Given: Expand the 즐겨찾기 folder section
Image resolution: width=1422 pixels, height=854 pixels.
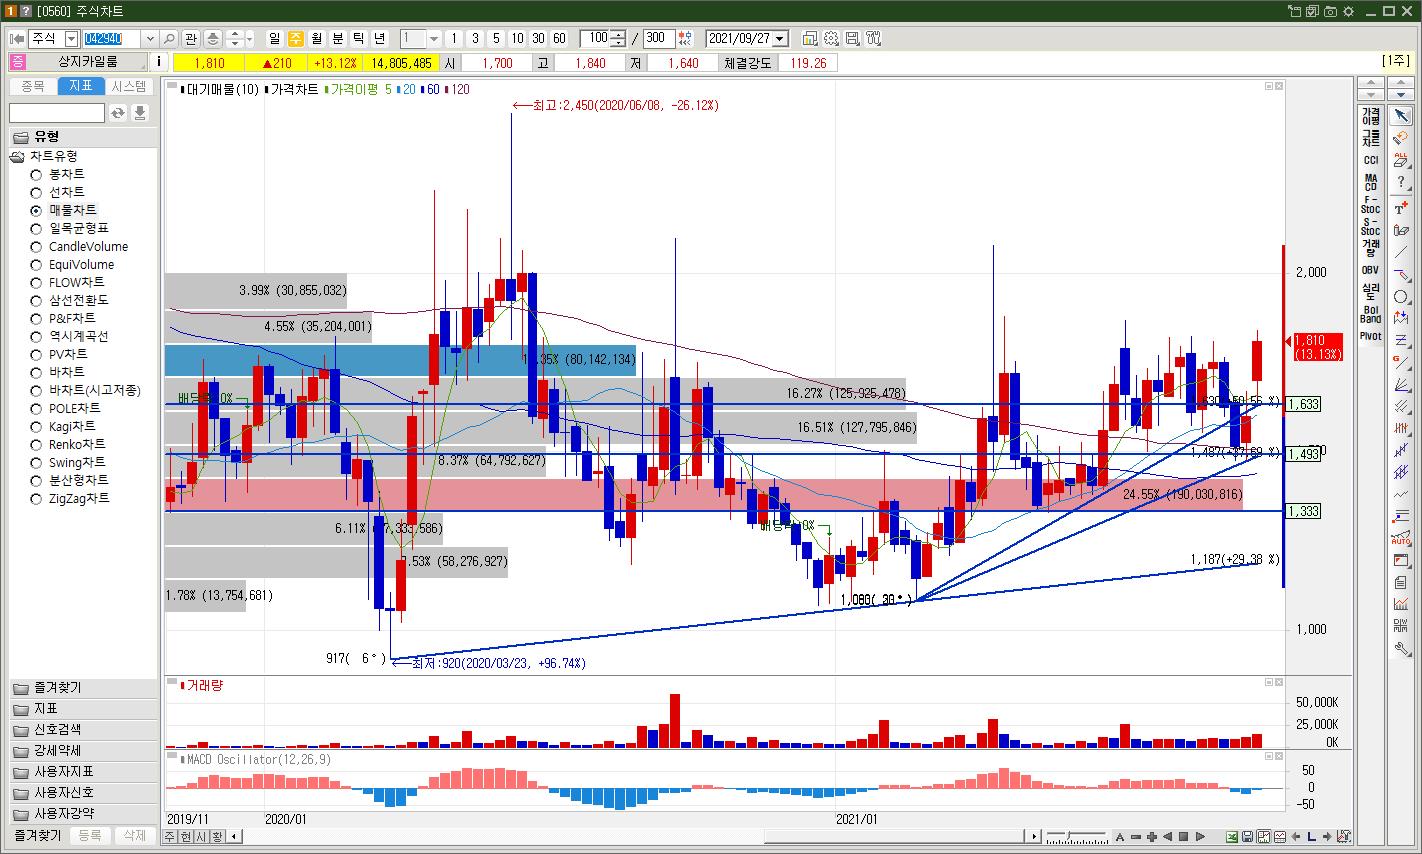Looking at the screenshot, I should click(83, 688).
